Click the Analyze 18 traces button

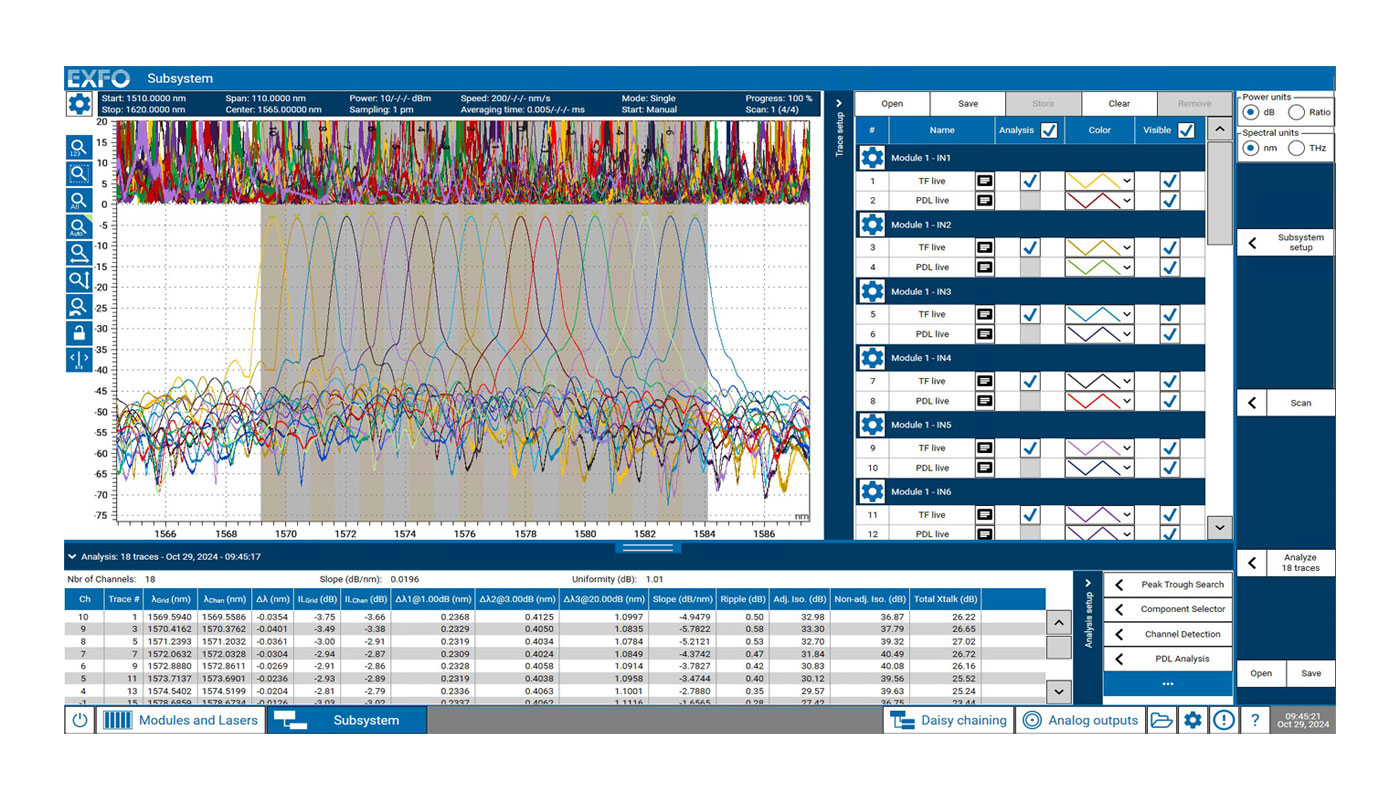pos(1300,563)
